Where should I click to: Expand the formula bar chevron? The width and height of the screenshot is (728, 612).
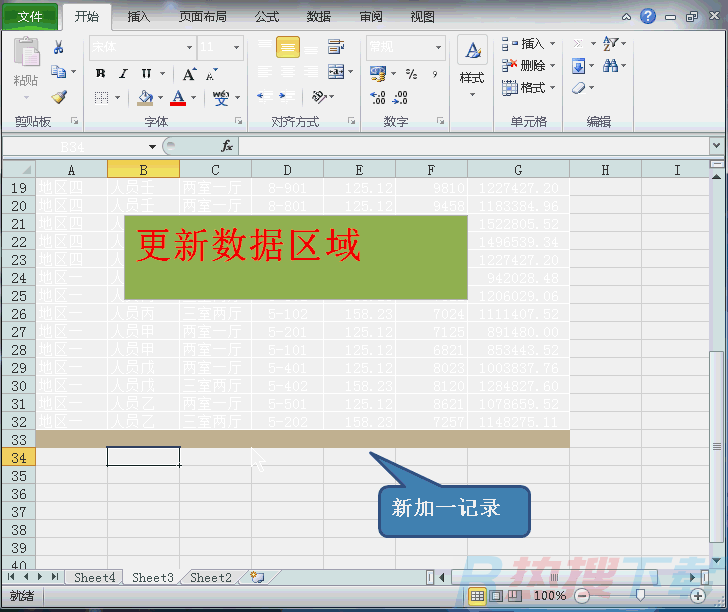pos(716,145)
